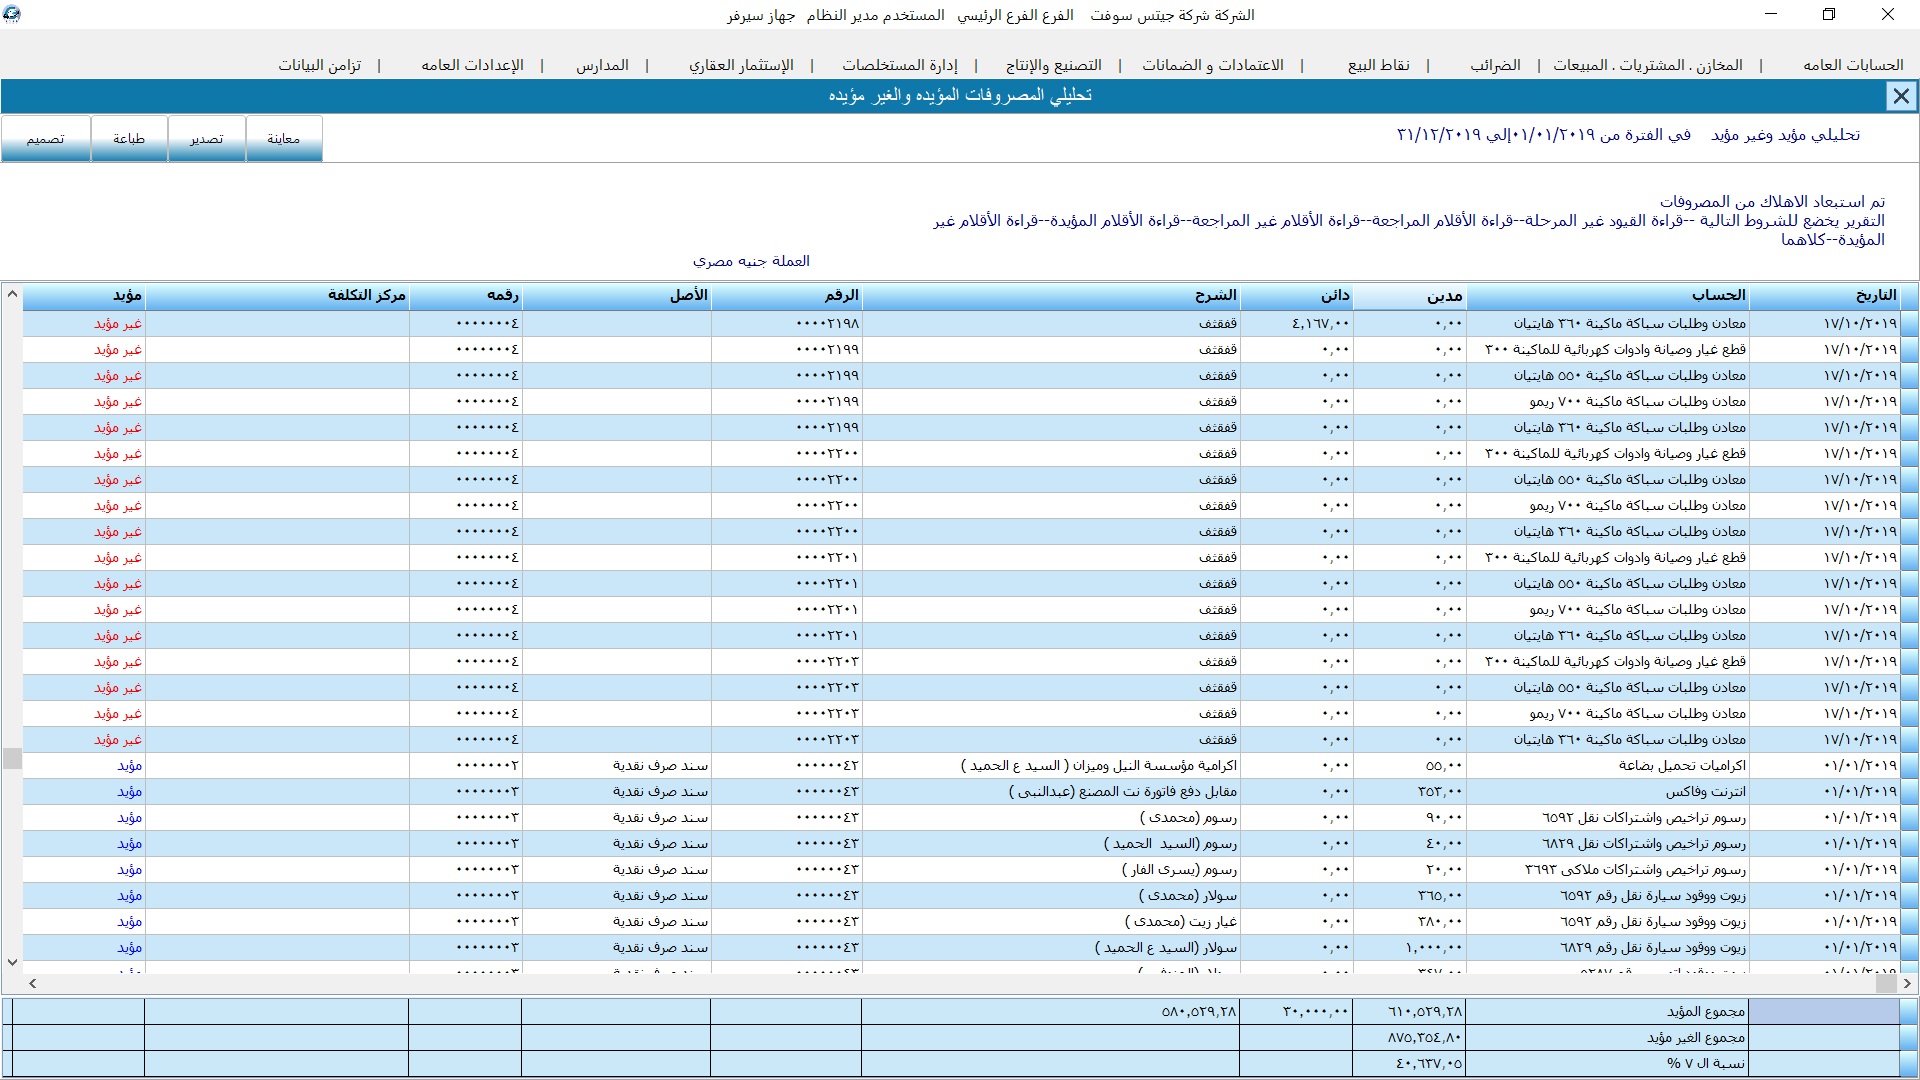
Task: Select رسوم تراخيص واشتراكات نقل ٦٥٩٢ row
Action: pos(961,817)
